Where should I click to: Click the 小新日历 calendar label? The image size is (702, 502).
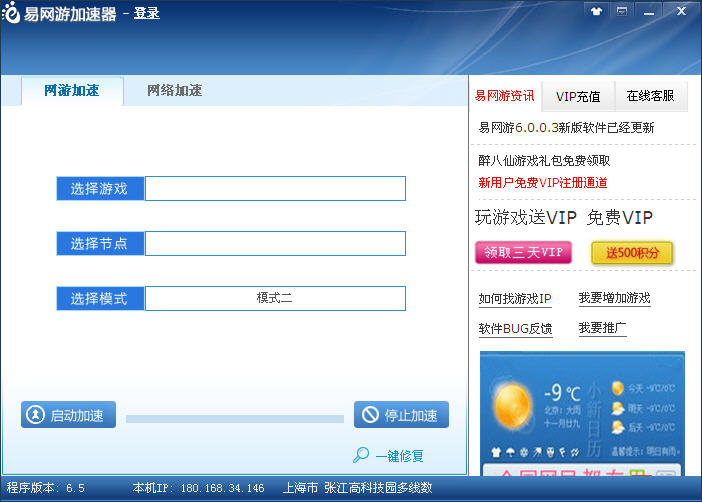pos(594,419)
